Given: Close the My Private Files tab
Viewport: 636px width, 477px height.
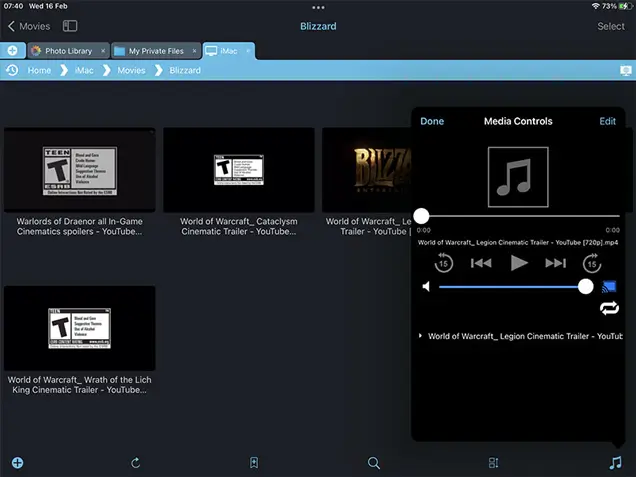Looking at the screenshot, I should click(194, 51).
